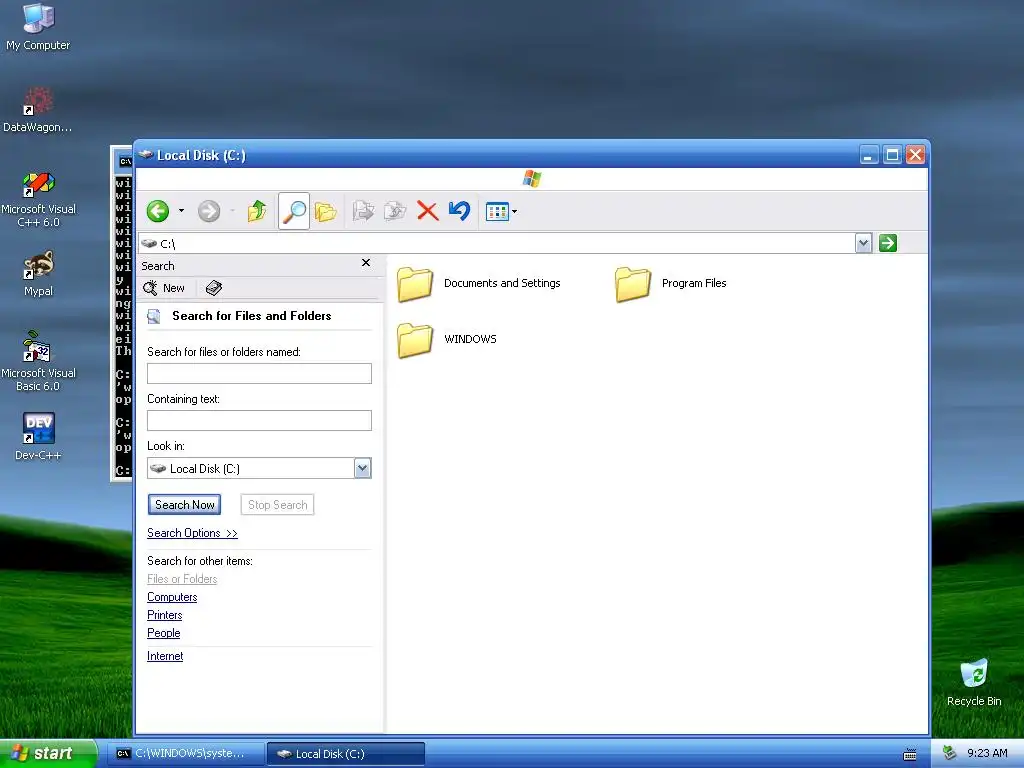Viewport: 1024px width, 768px height.
Task: Open the Printers search link
Action: pyautogui.click(x=165, y=615)
